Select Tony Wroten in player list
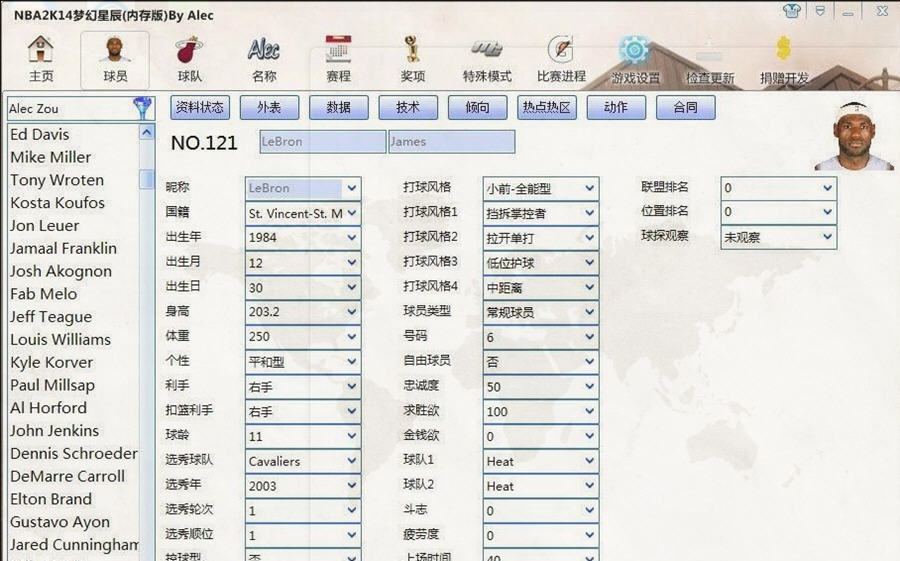Screen dimensions: 900x561 tap(57, 180)
